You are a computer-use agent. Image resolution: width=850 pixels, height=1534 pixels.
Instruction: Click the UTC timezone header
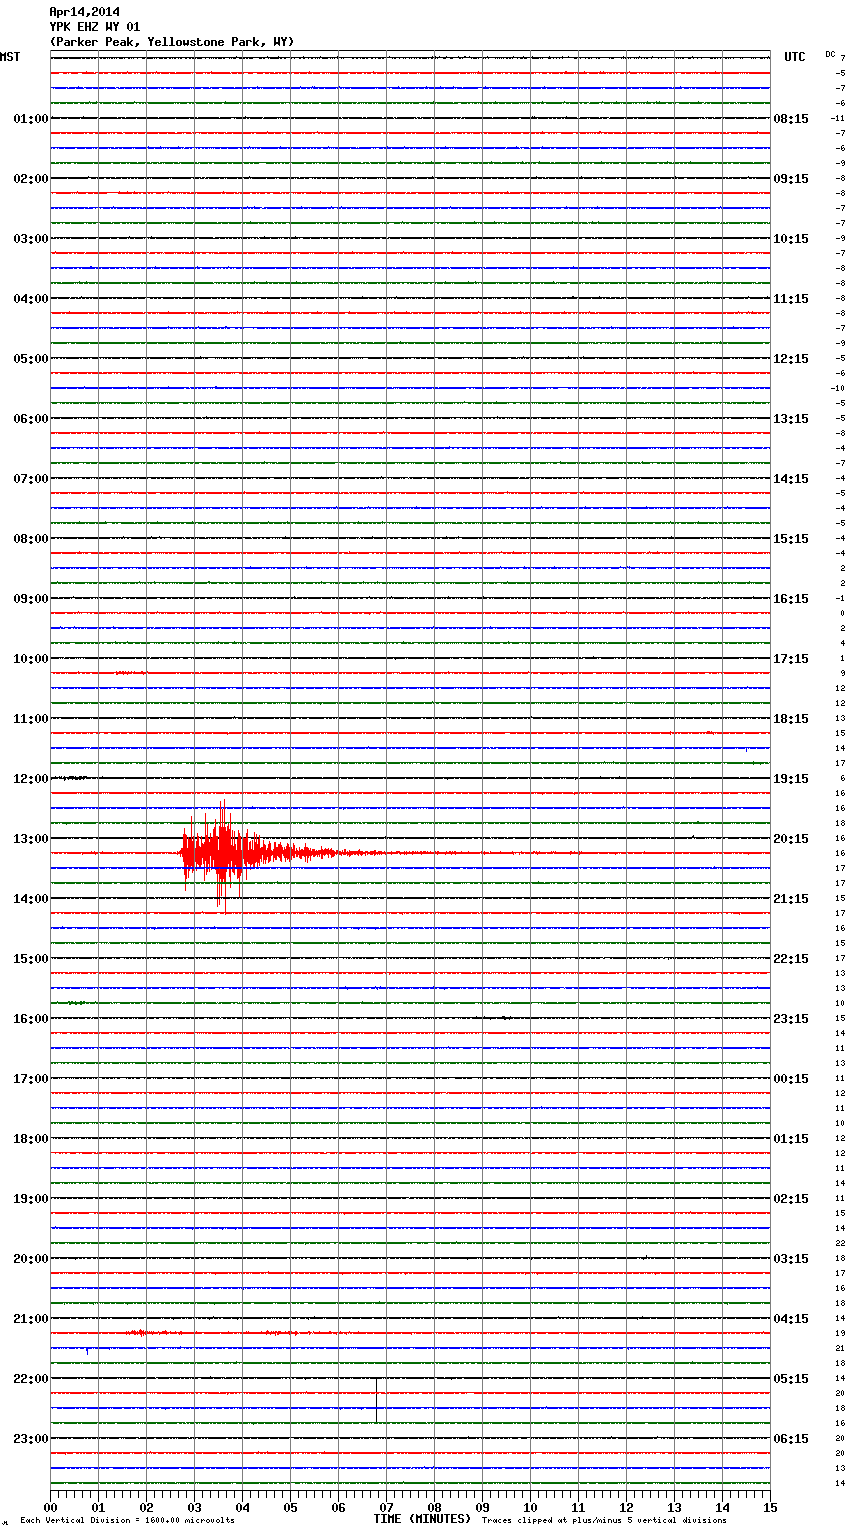coord(794,57)
